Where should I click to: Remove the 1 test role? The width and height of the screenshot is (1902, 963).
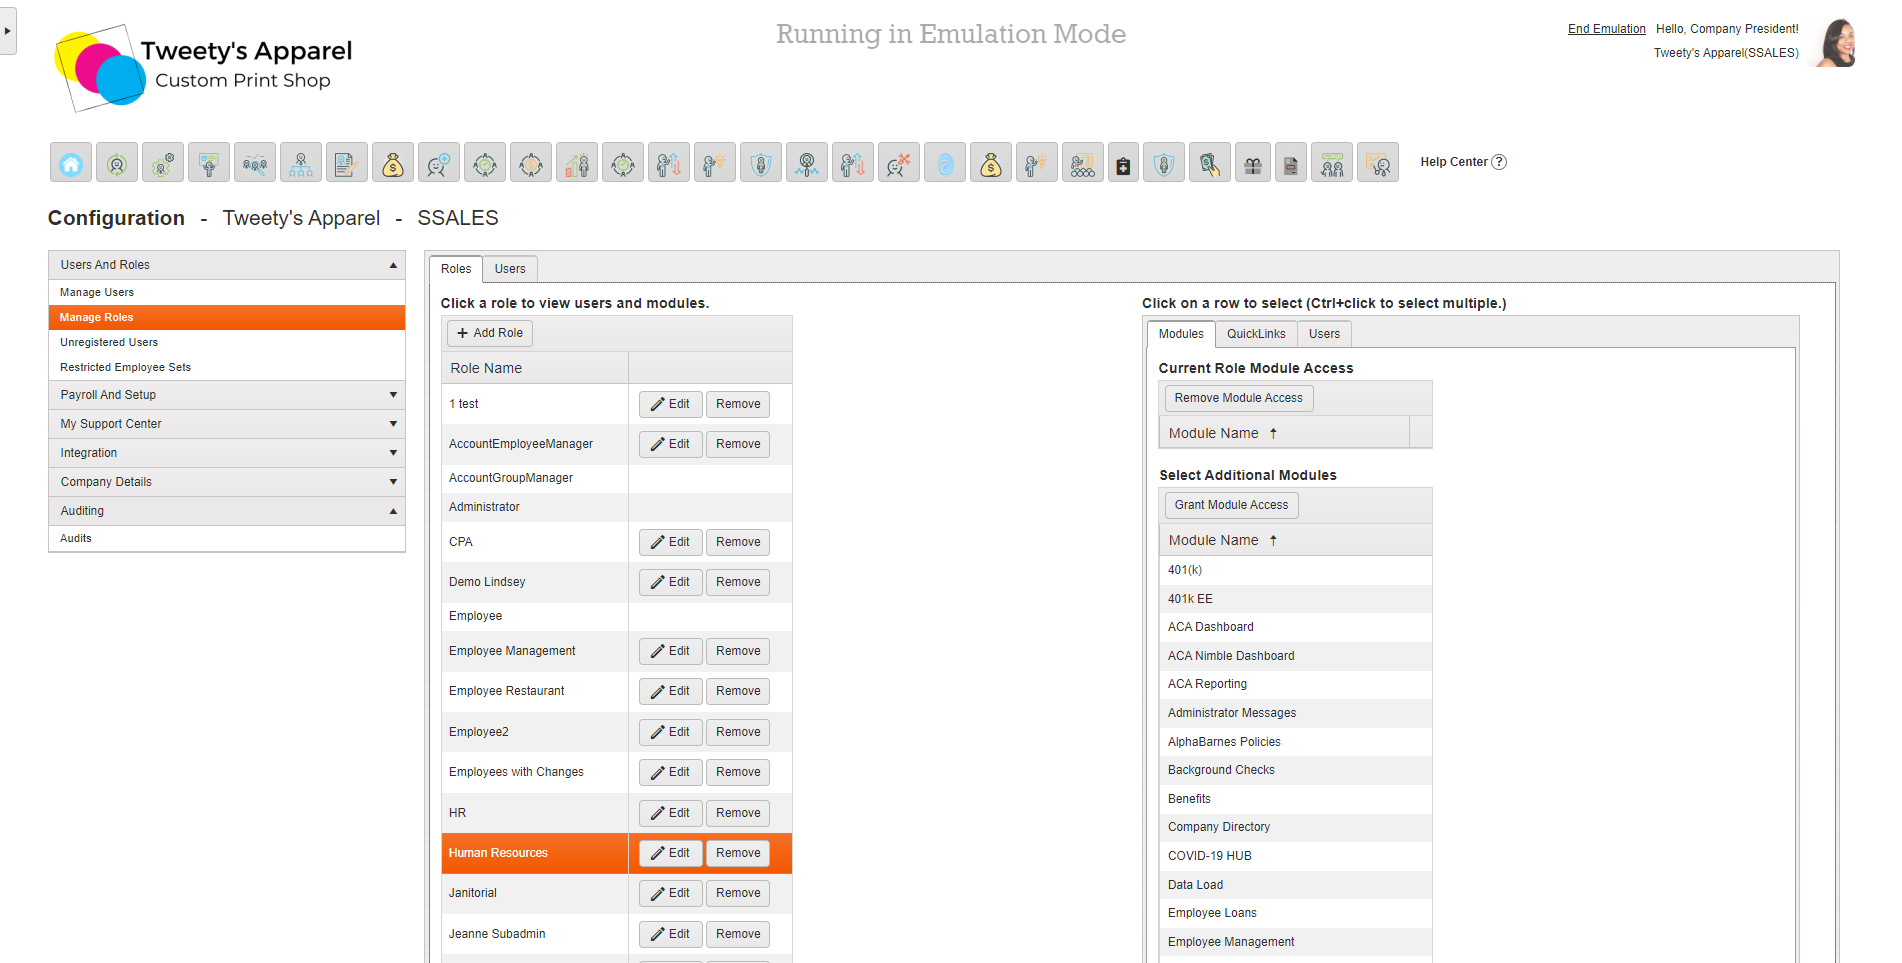pyautogui.click(x=738, y=404)
